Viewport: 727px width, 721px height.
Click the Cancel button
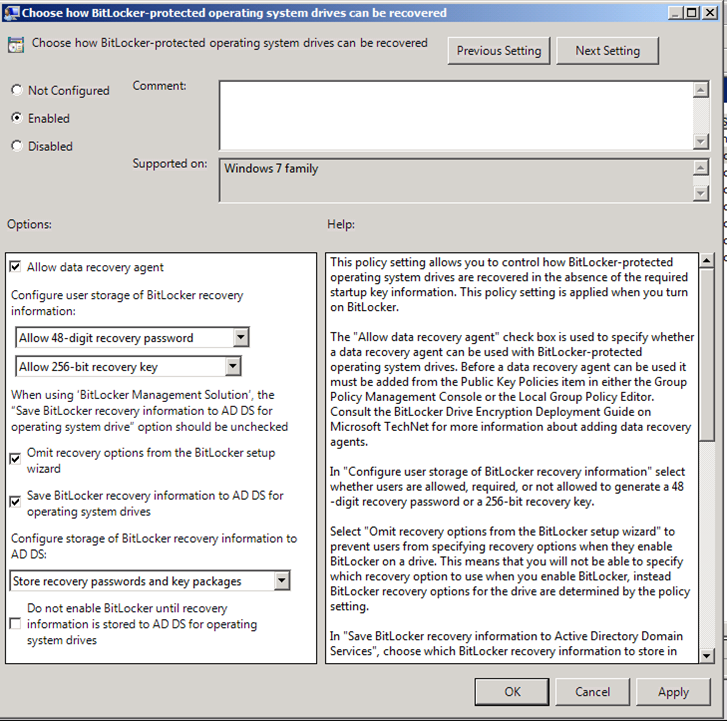click(593, 692)
